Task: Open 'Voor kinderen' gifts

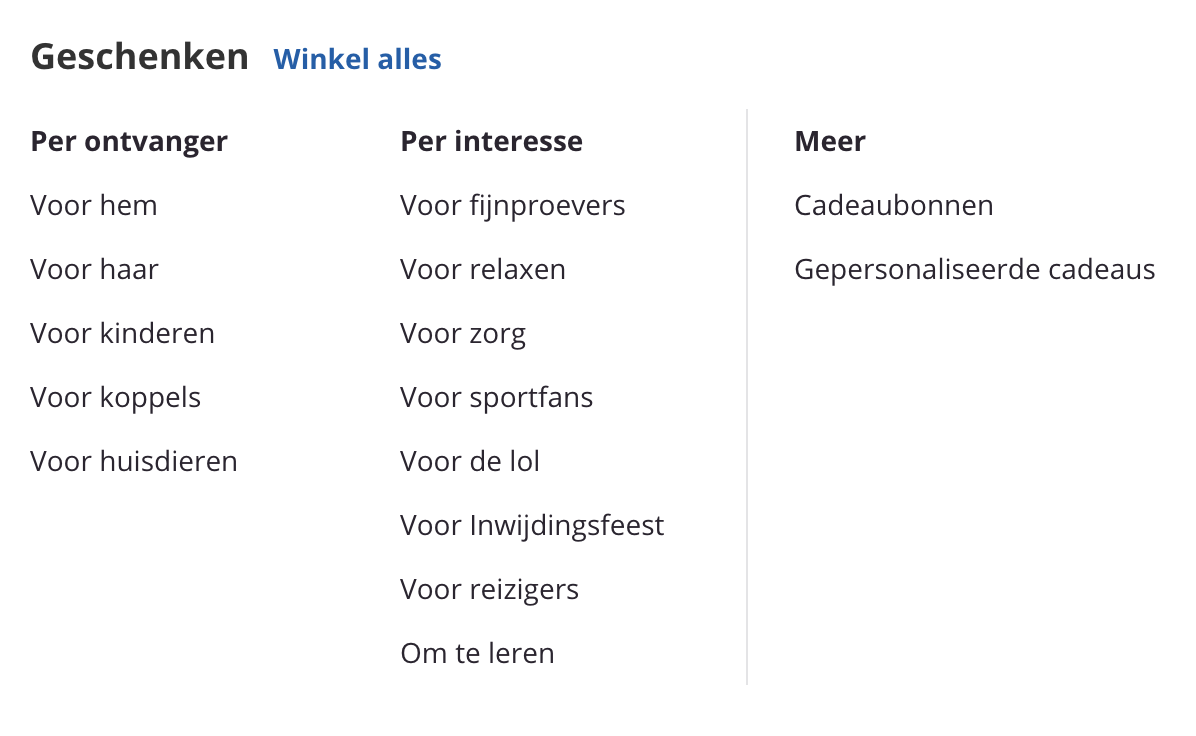Action: click(123, 334)
